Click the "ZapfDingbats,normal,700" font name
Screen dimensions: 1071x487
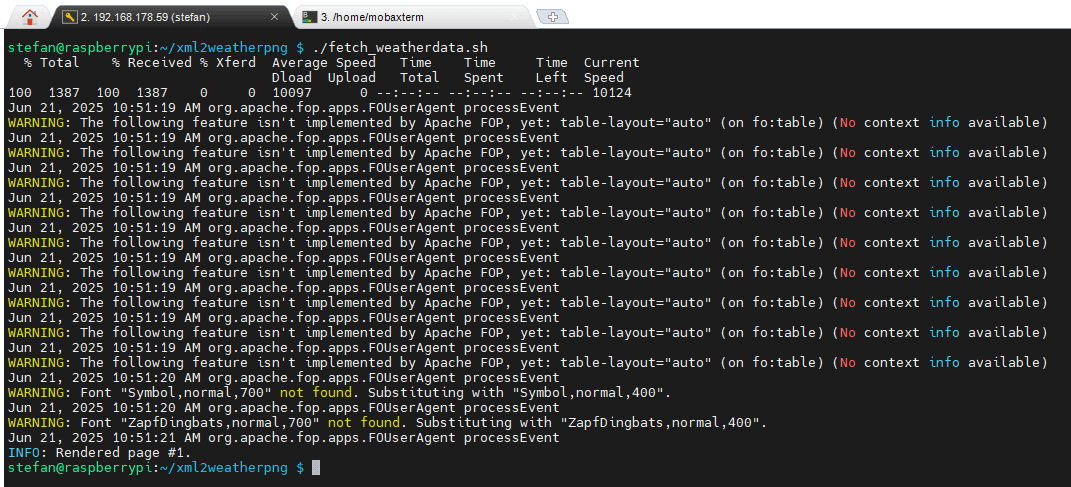(220, 423)
